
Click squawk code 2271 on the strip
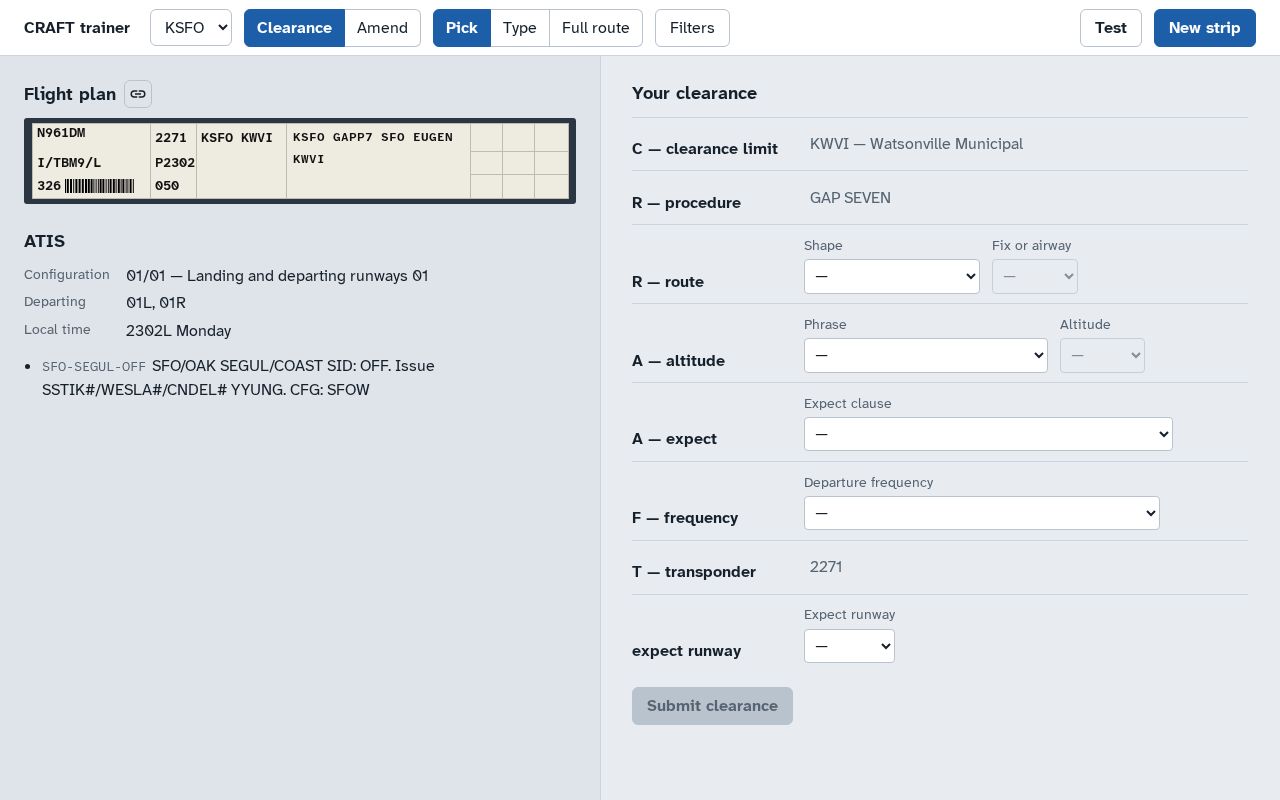(171, 138)
